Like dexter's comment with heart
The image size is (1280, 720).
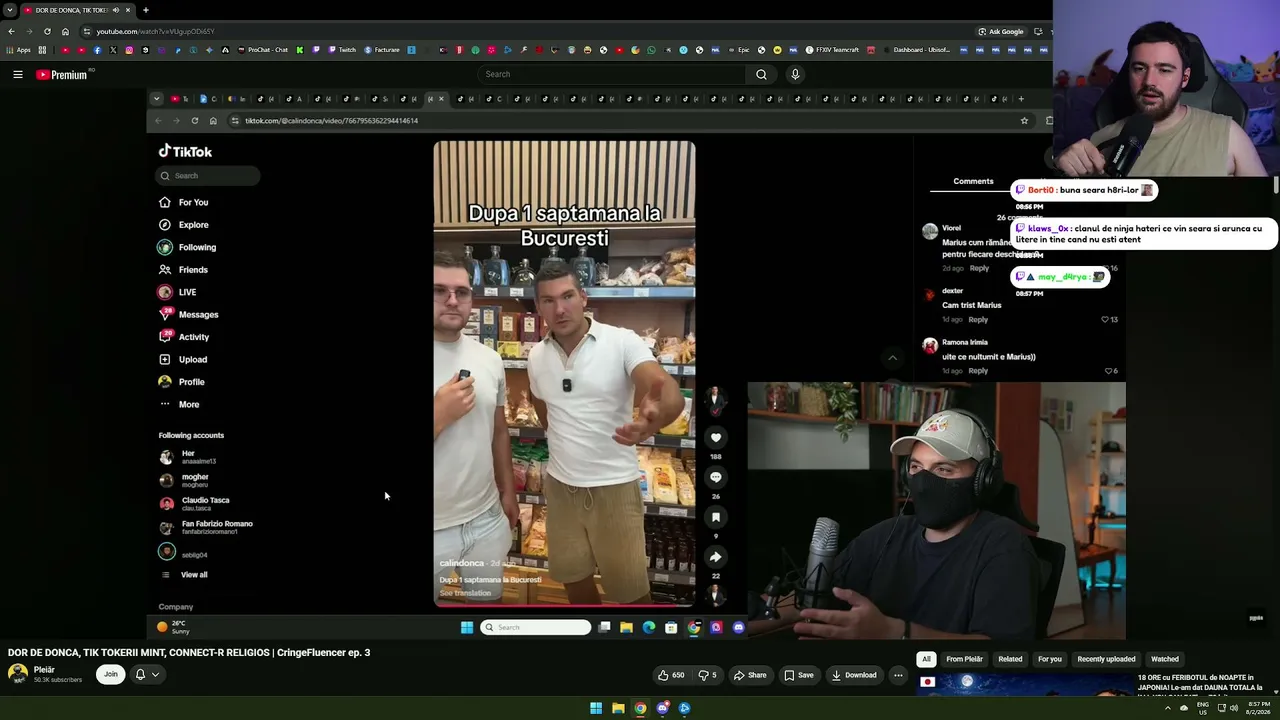[1105, 320]
